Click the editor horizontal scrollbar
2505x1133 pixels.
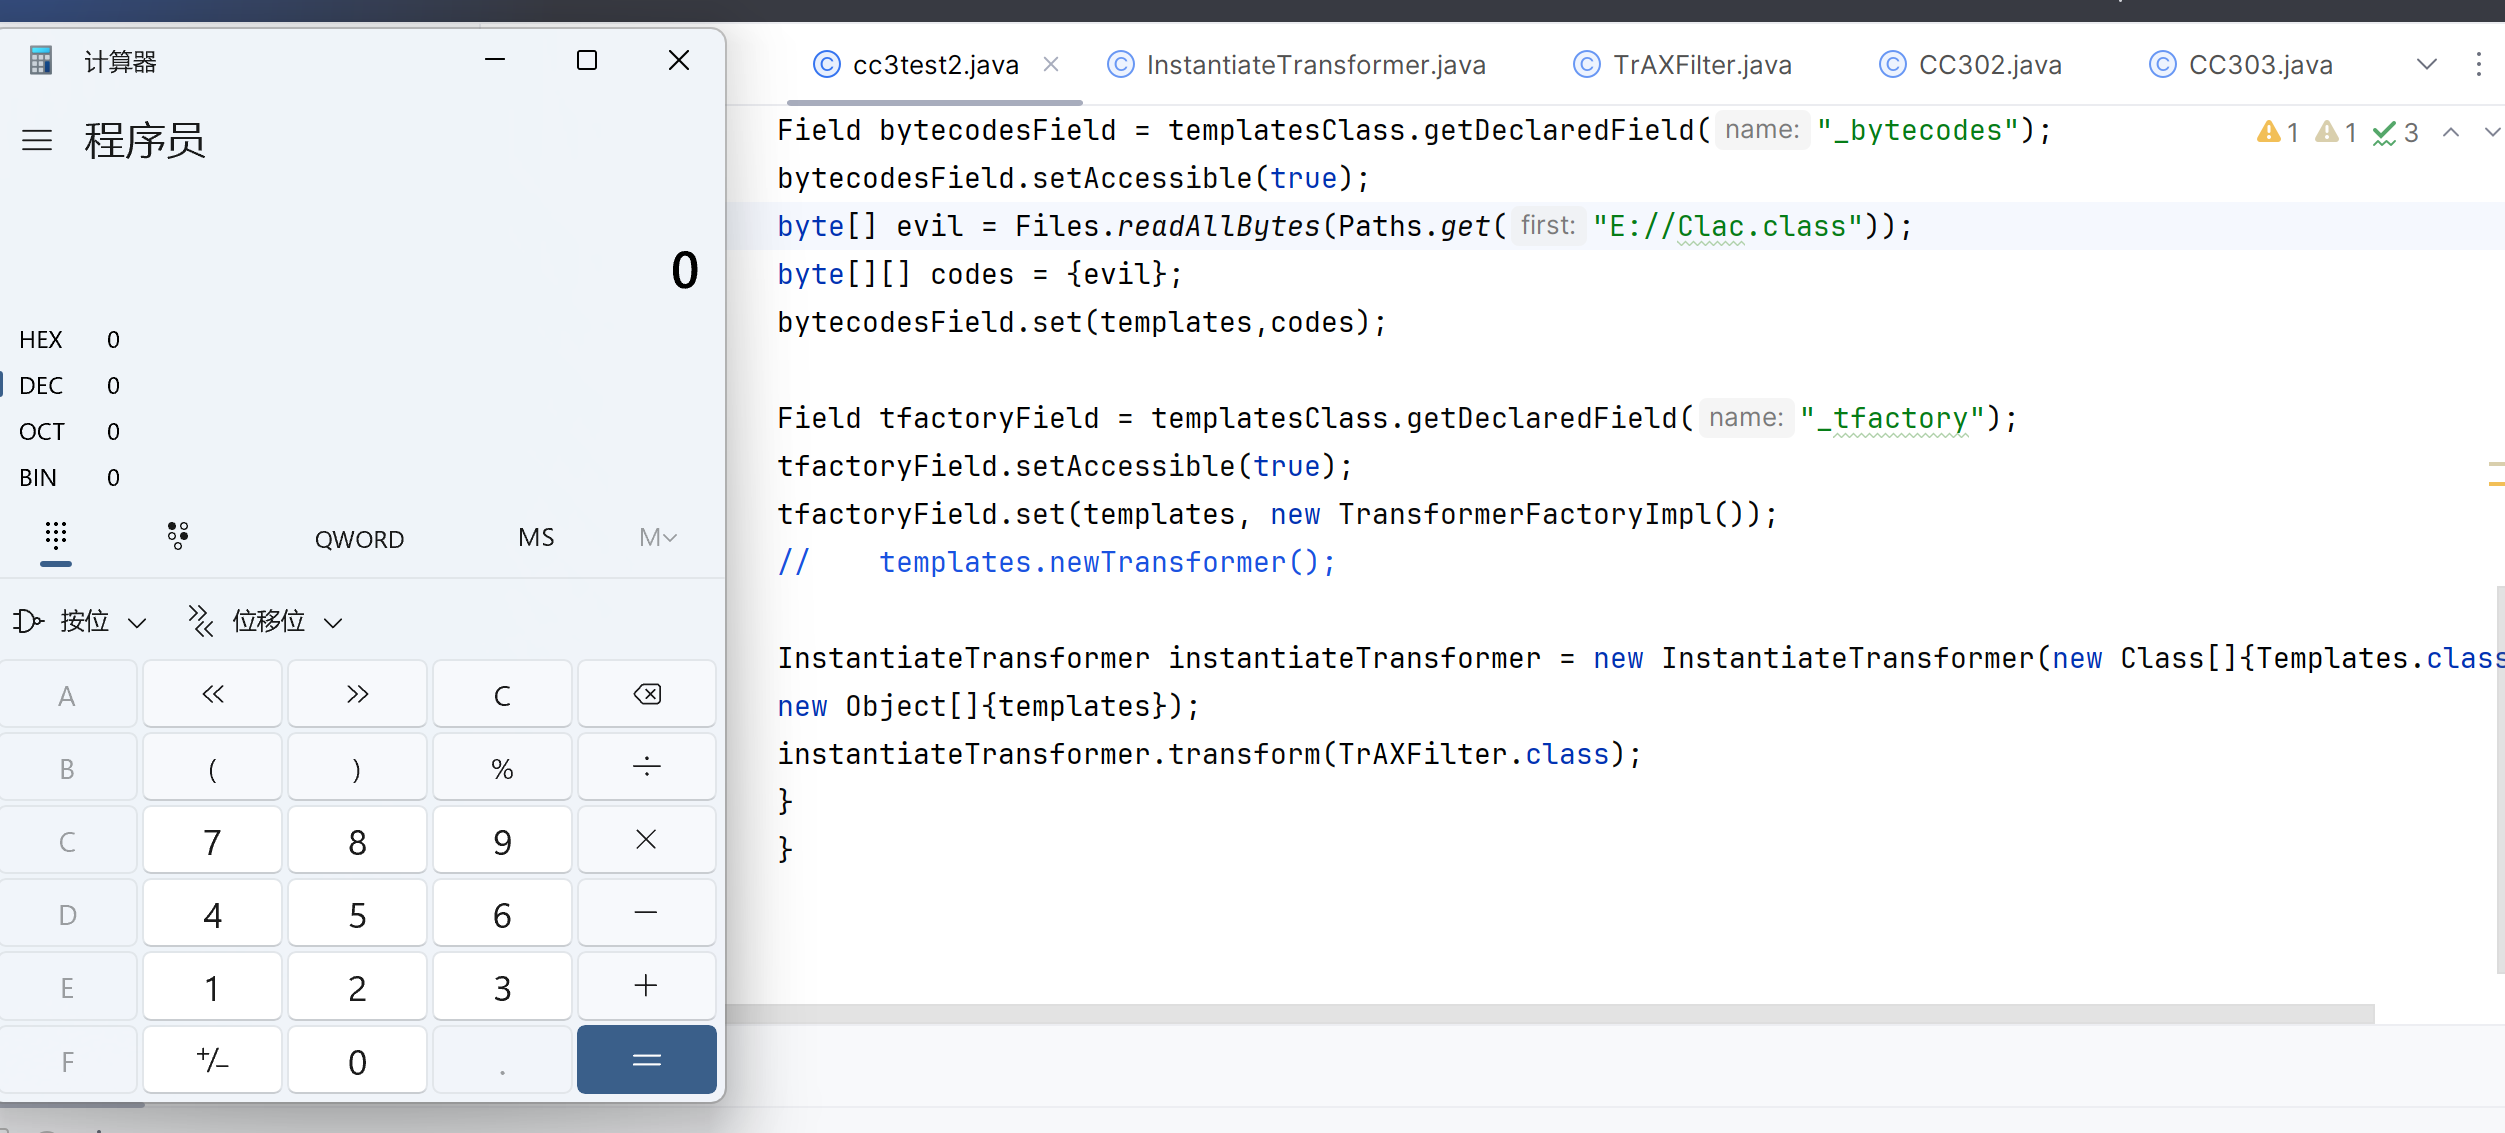(1550, 1014)
